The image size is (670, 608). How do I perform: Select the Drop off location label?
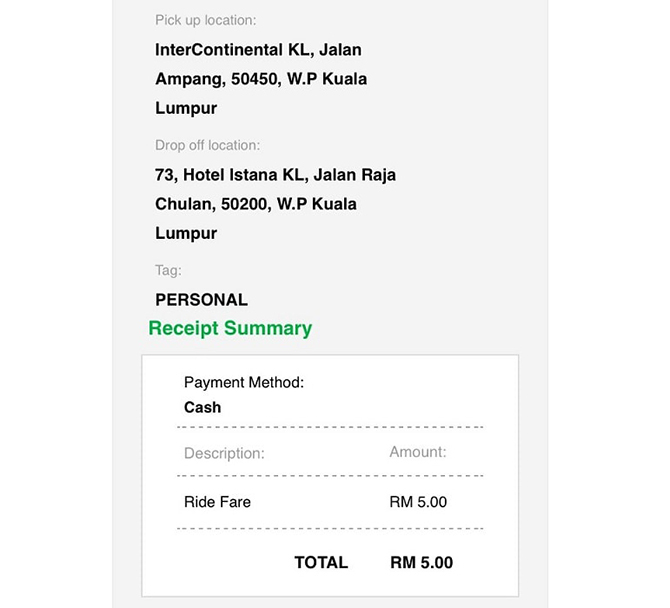coord(207,145)
